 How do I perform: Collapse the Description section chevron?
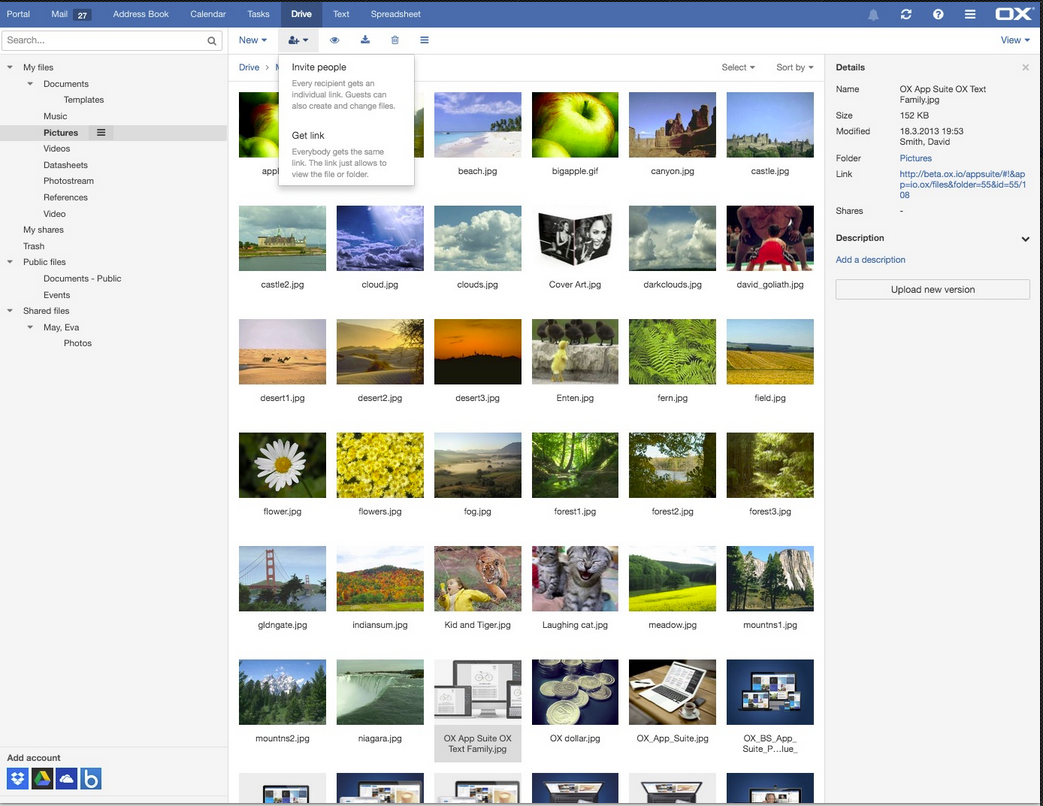coord(1025,239)
